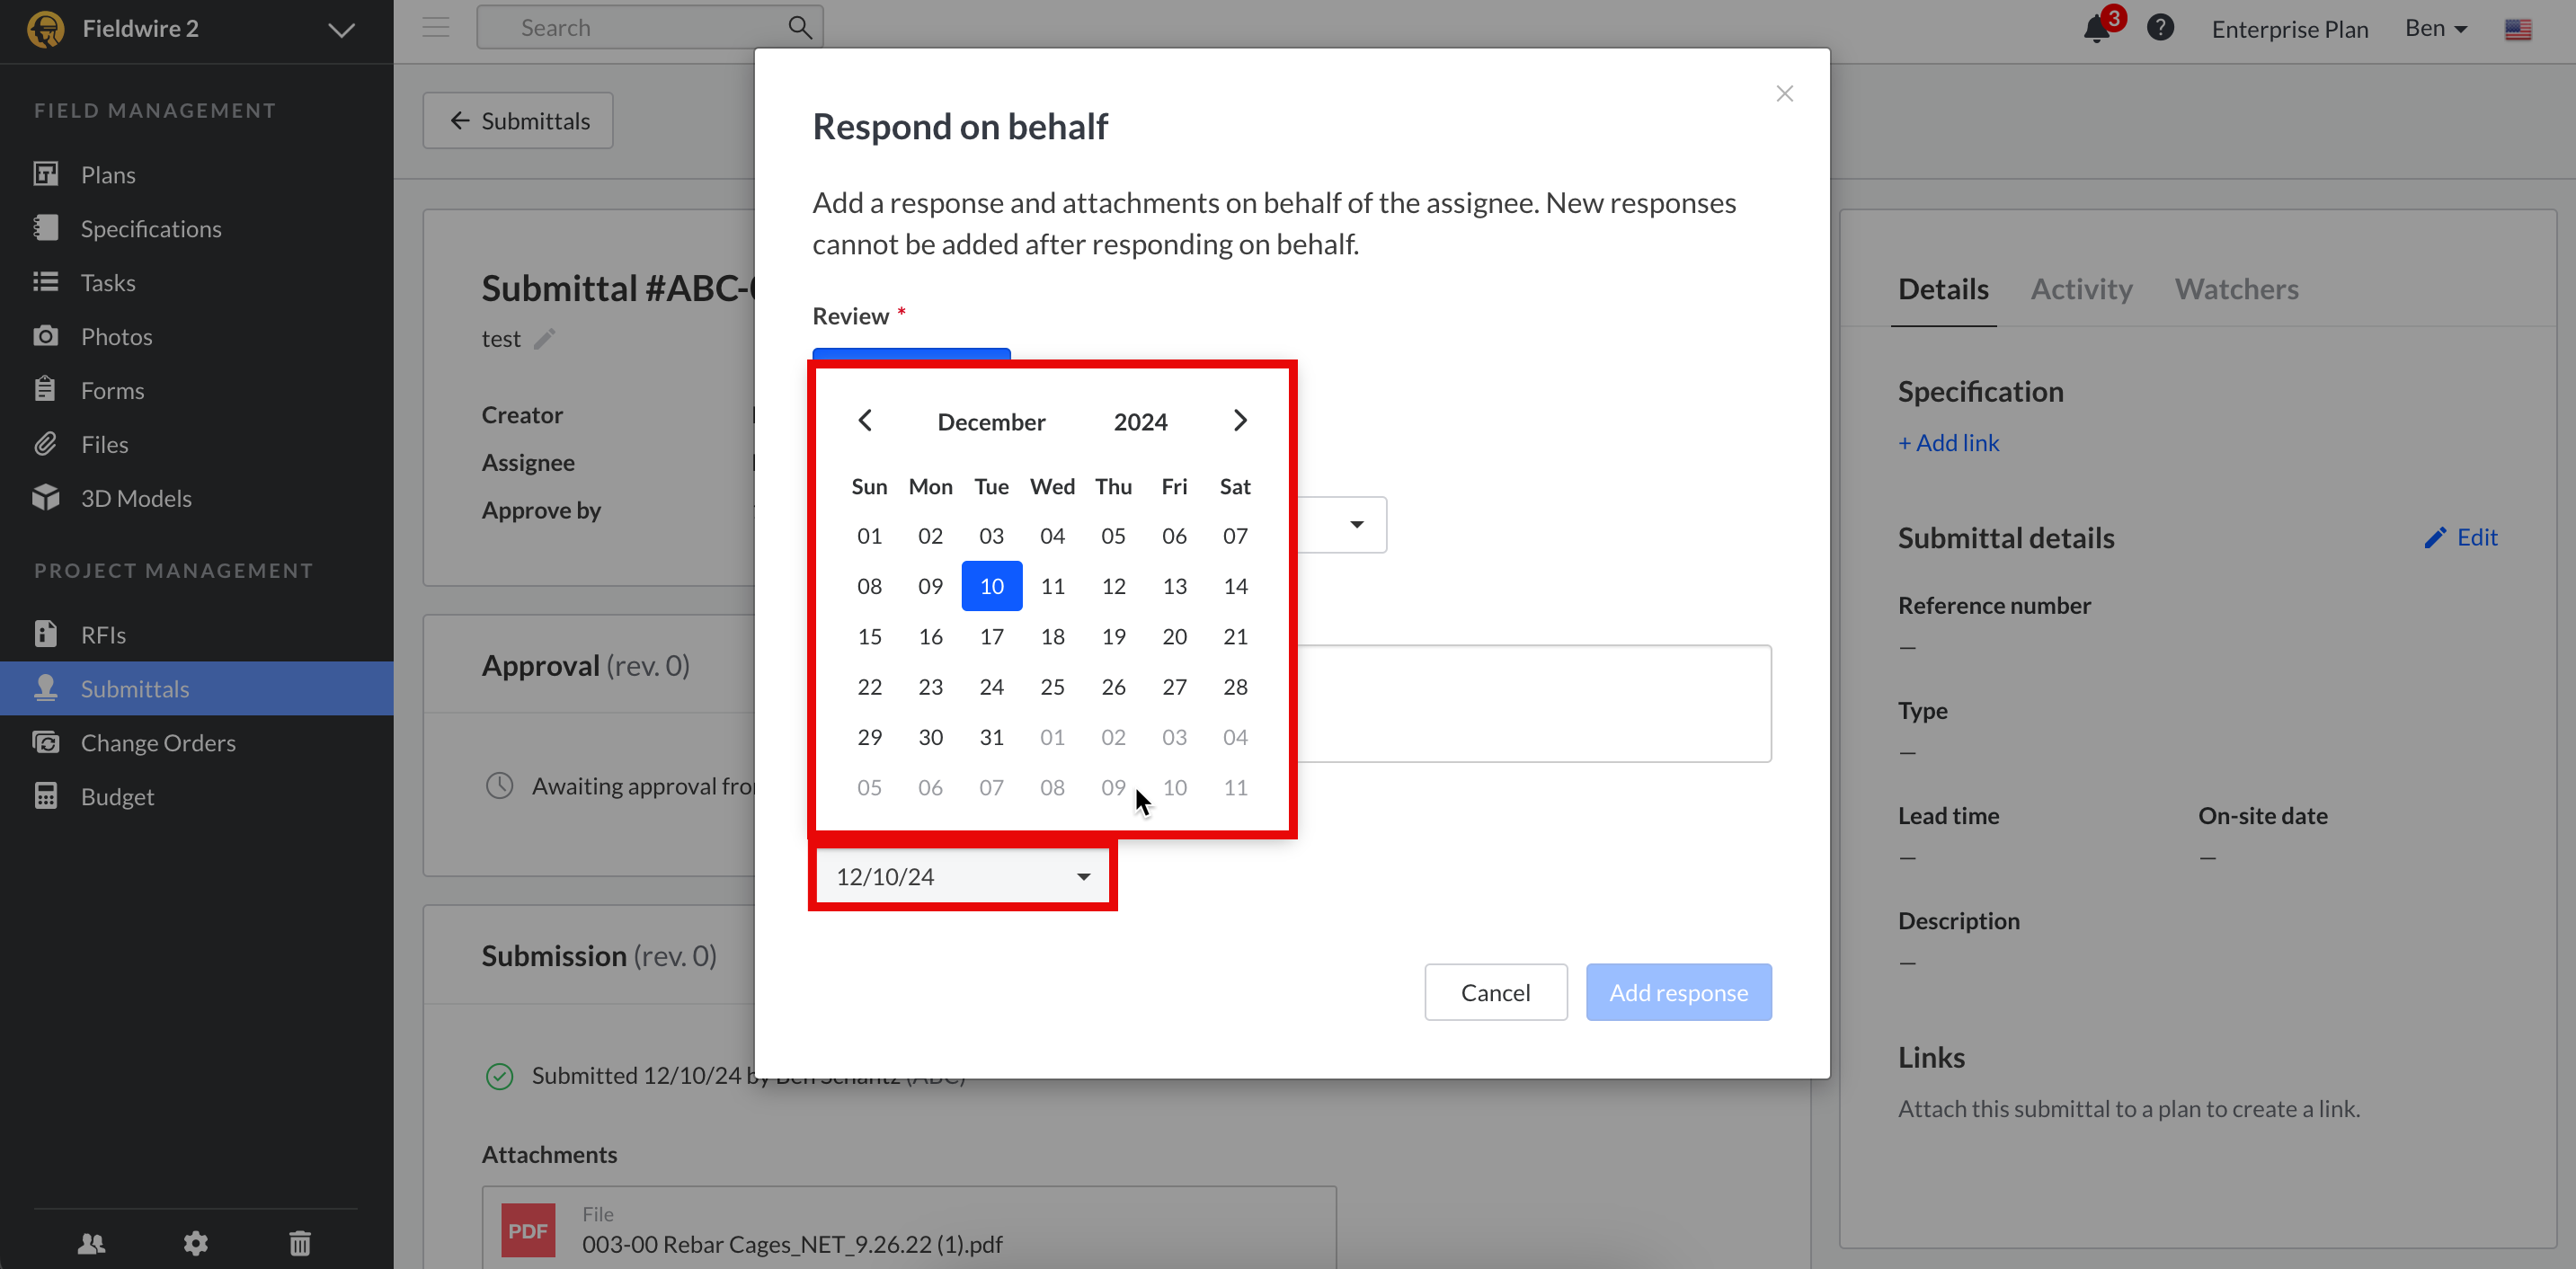This screenshot has width=2576, height=1269.
Task: Click the search magnifier icon
Action: [799, 28]
